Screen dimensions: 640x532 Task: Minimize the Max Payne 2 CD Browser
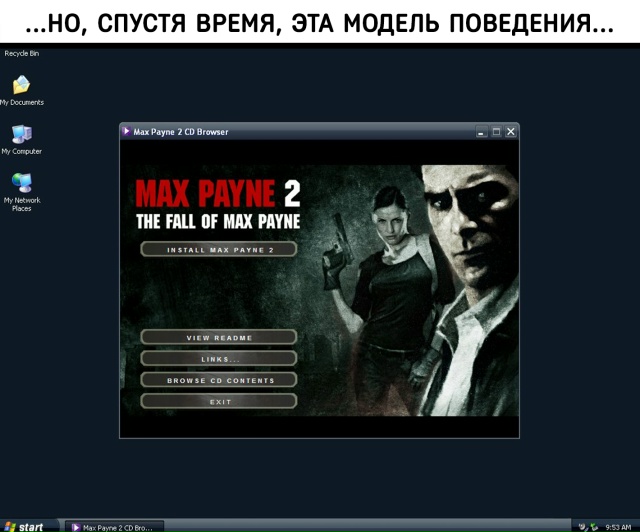[481, 131]
